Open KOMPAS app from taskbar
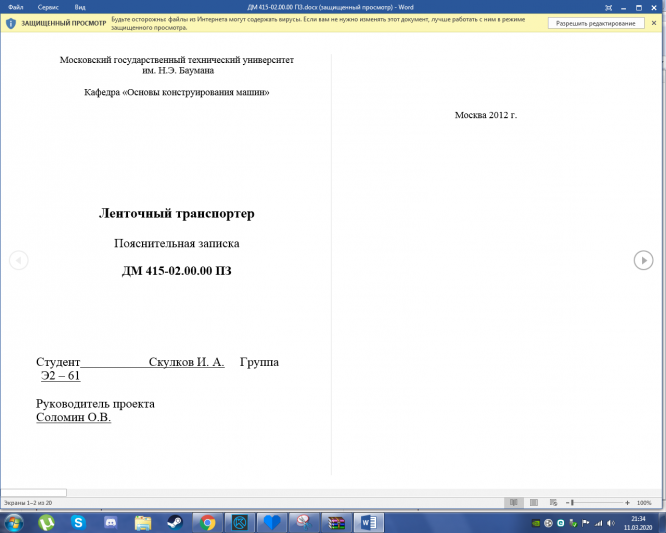The height and width of the screenshot is (533, 666). click(x=240, y=522)
